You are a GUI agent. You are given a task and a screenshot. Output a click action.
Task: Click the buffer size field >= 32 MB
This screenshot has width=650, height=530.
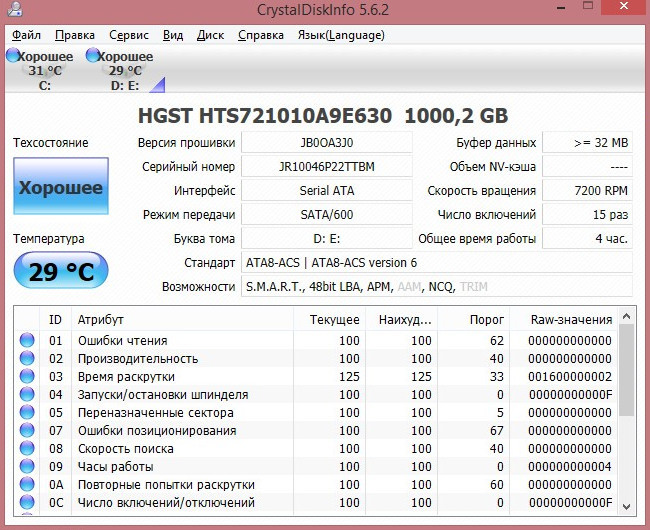(x=587, y=143)
